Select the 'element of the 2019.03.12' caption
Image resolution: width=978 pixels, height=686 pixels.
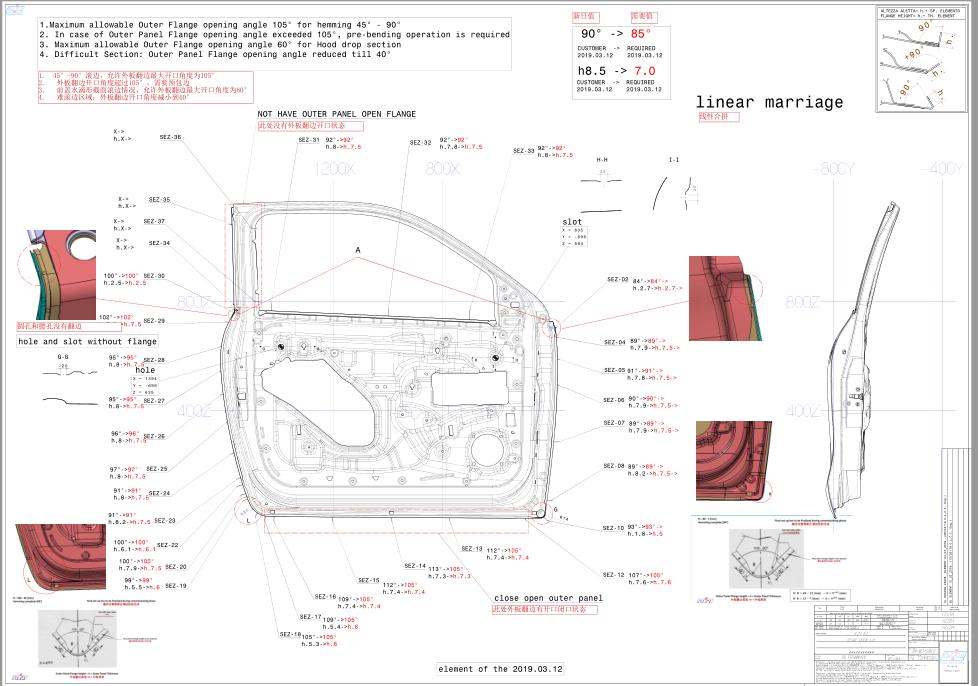pos(501,668)
